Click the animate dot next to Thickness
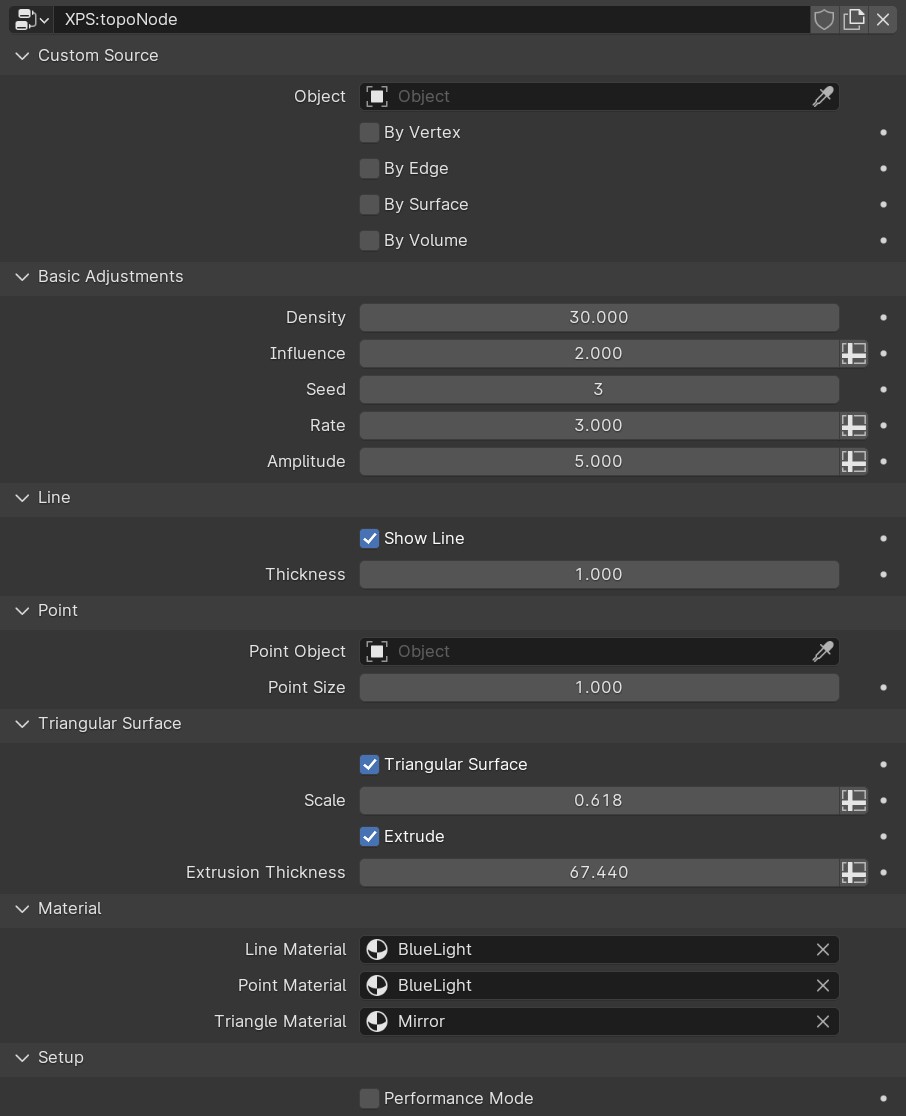The height and width of the screenshot is (1116, 906). [883, 574]
